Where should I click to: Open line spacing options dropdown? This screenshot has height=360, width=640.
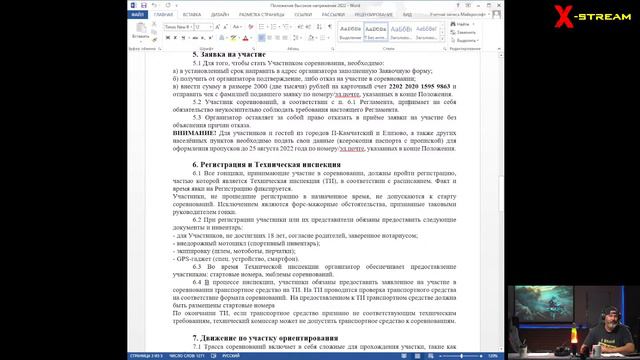point(297,38)
